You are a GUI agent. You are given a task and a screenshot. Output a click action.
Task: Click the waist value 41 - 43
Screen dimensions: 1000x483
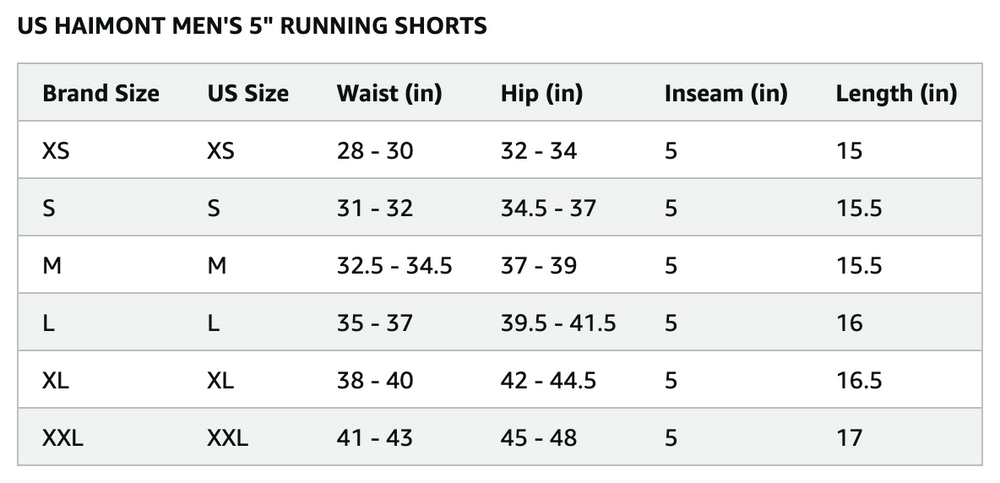click(x=375, y=438)
